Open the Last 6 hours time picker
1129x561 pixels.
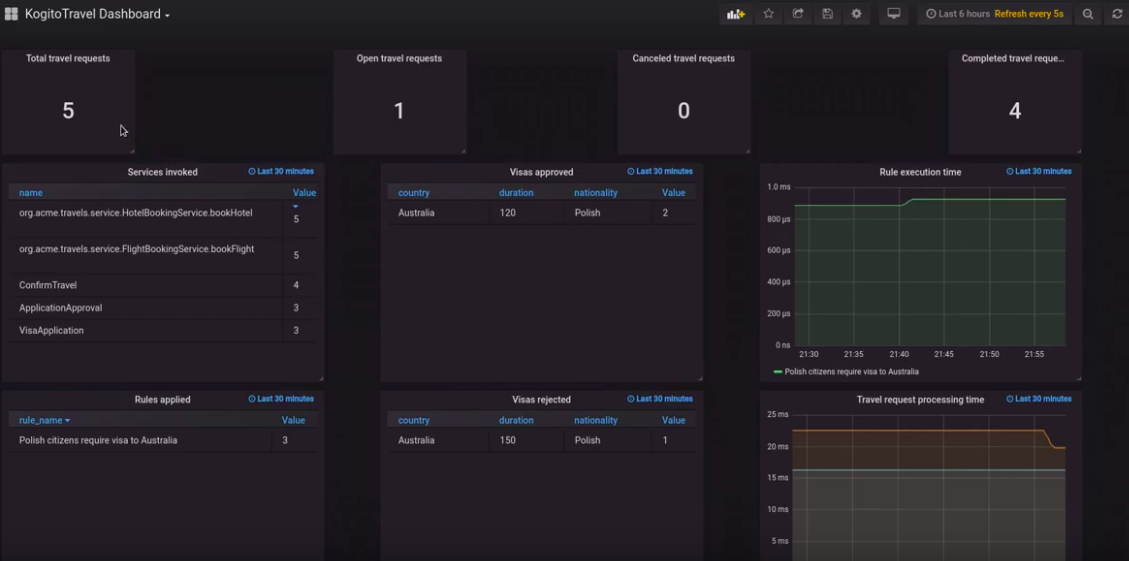[x=994, y=14]
